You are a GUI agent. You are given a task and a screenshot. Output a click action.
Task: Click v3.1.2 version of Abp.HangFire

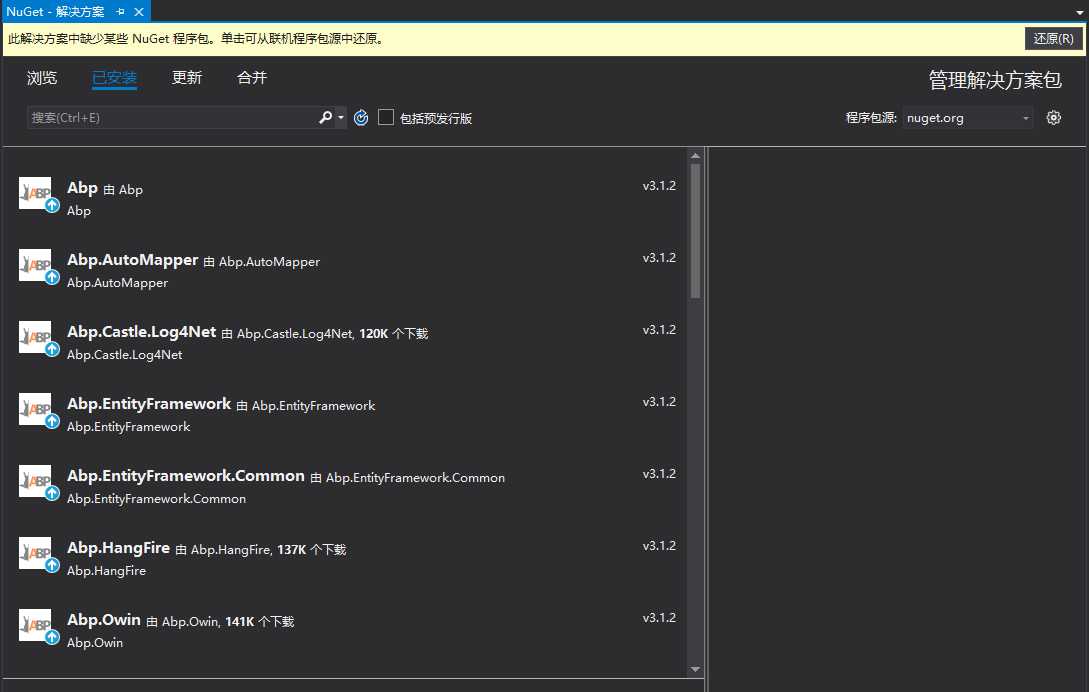659,546
